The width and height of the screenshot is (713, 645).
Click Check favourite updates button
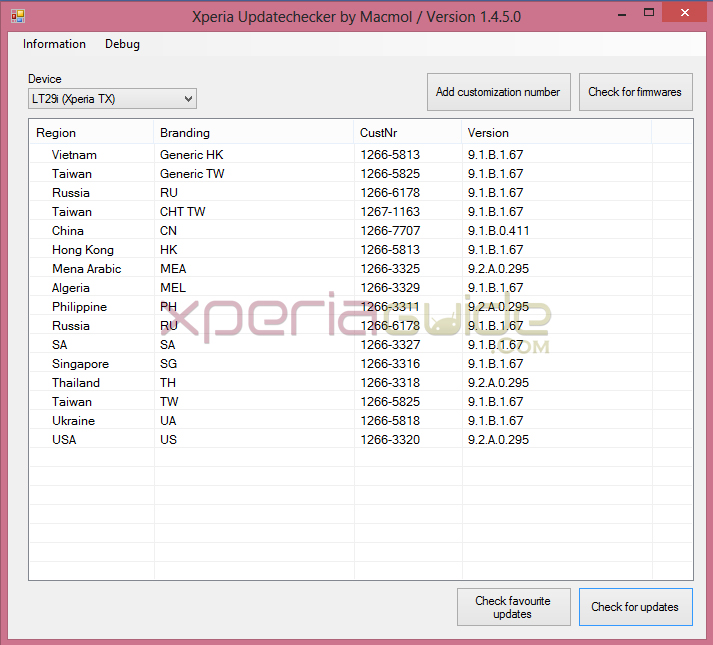point(513,607)
